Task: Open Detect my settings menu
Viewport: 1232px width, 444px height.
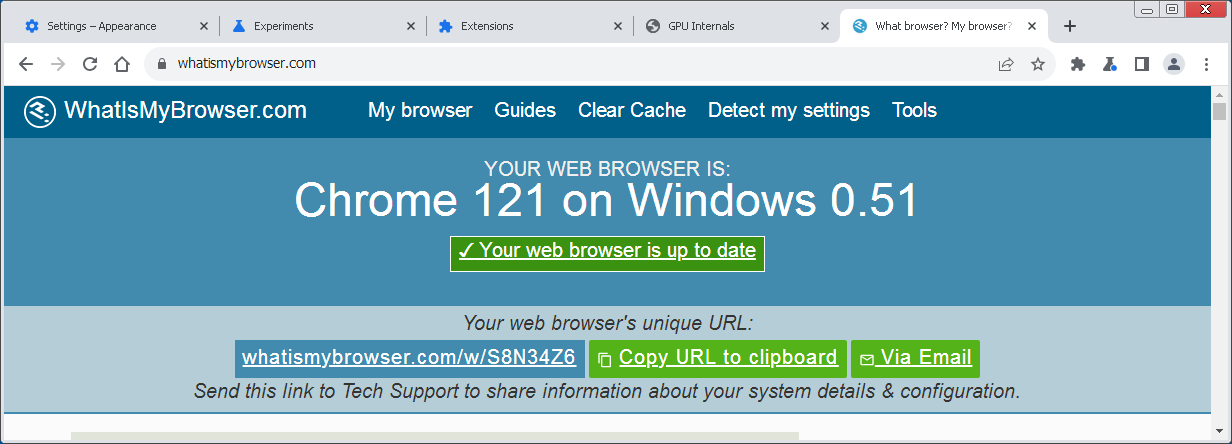Action: [x=789, y=110]
